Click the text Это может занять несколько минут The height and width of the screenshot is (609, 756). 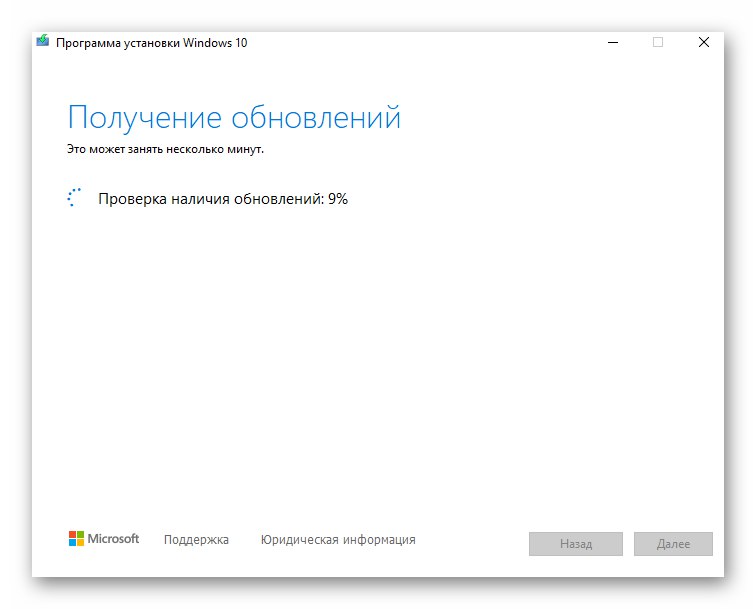pyautogui.click(x=165, y=149)
